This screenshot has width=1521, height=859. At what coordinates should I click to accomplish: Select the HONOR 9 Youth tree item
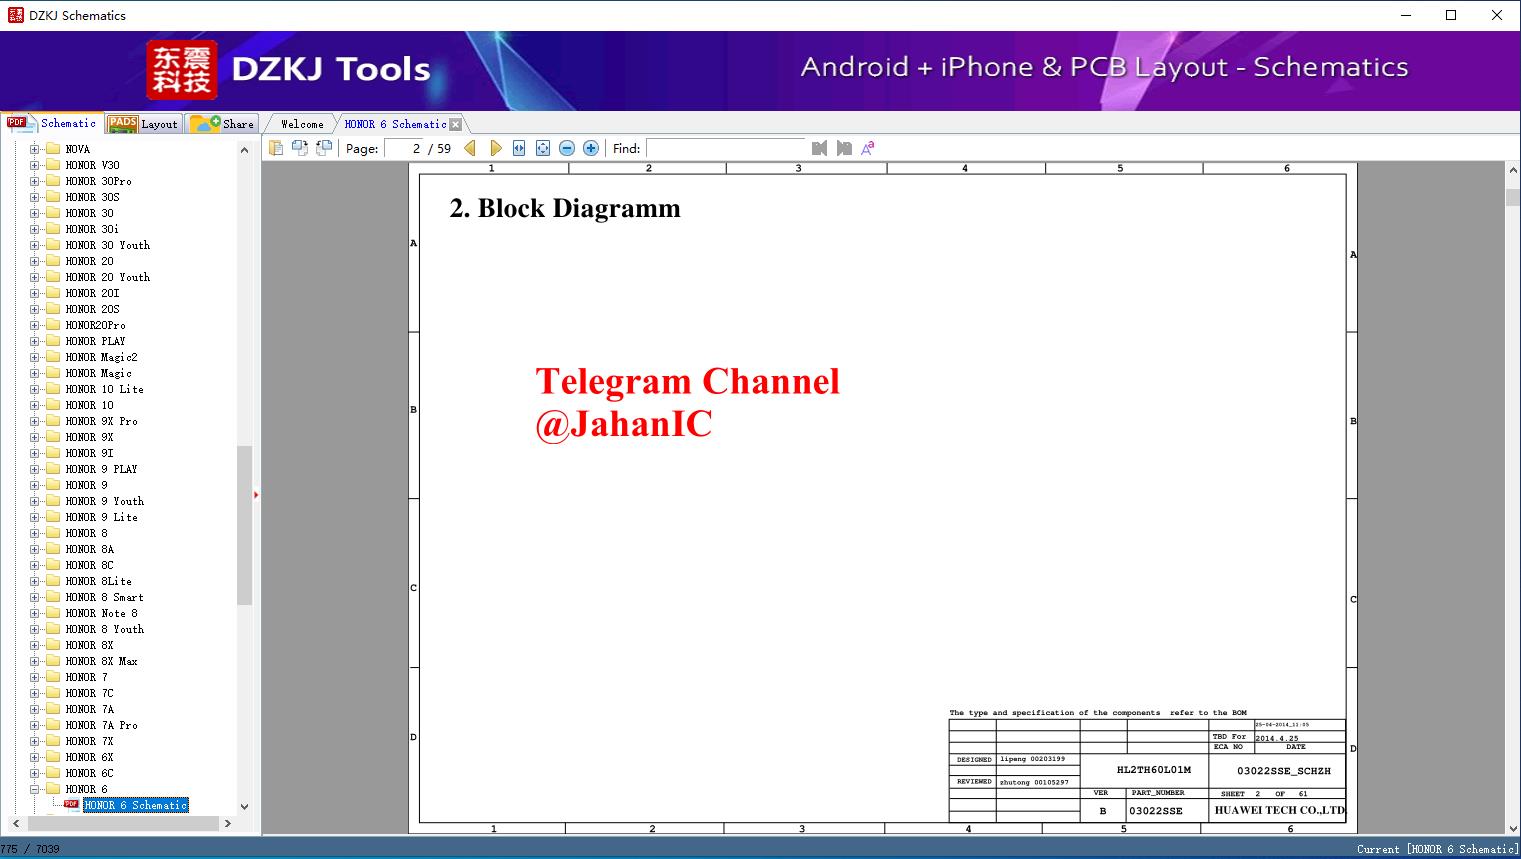point(104,501)
